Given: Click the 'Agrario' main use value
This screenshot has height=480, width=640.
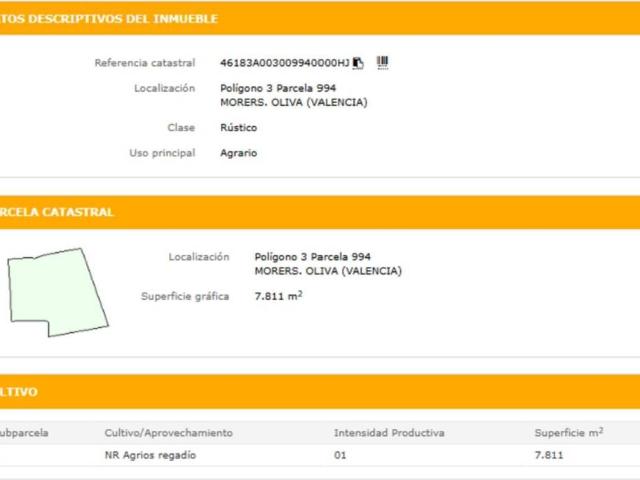Looking at the screenshot, I should [238, 153].
